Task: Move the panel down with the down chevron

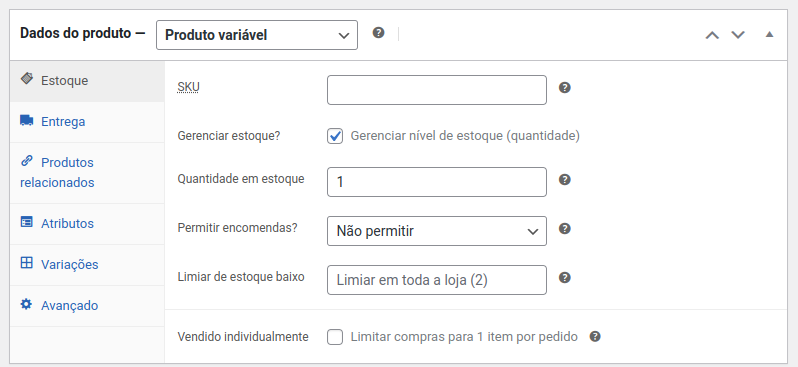Action: [738, 35]
